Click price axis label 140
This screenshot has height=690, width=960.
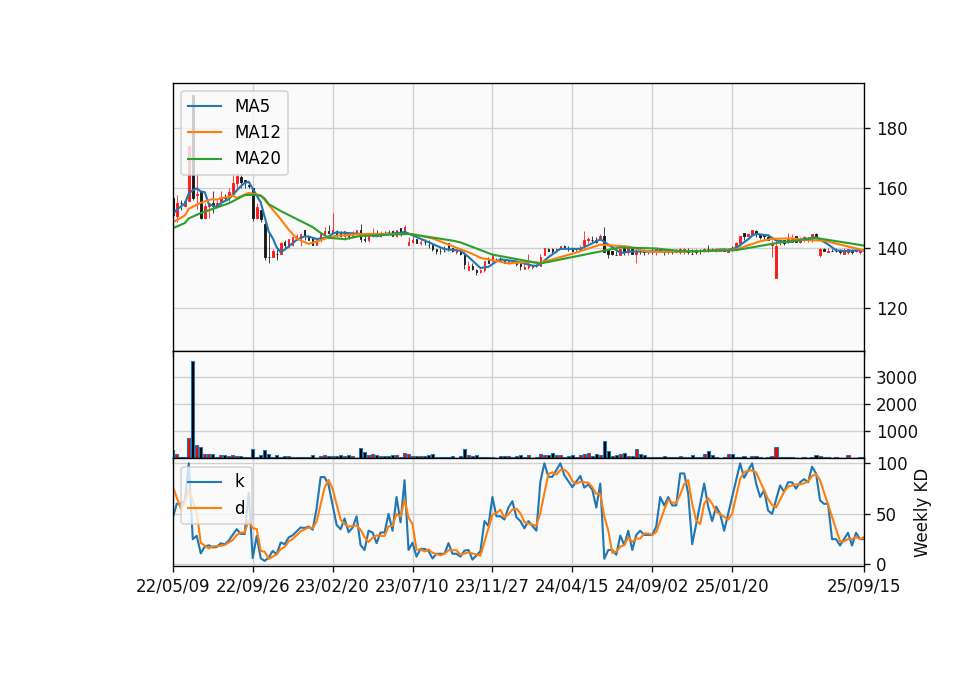[891, 249]
